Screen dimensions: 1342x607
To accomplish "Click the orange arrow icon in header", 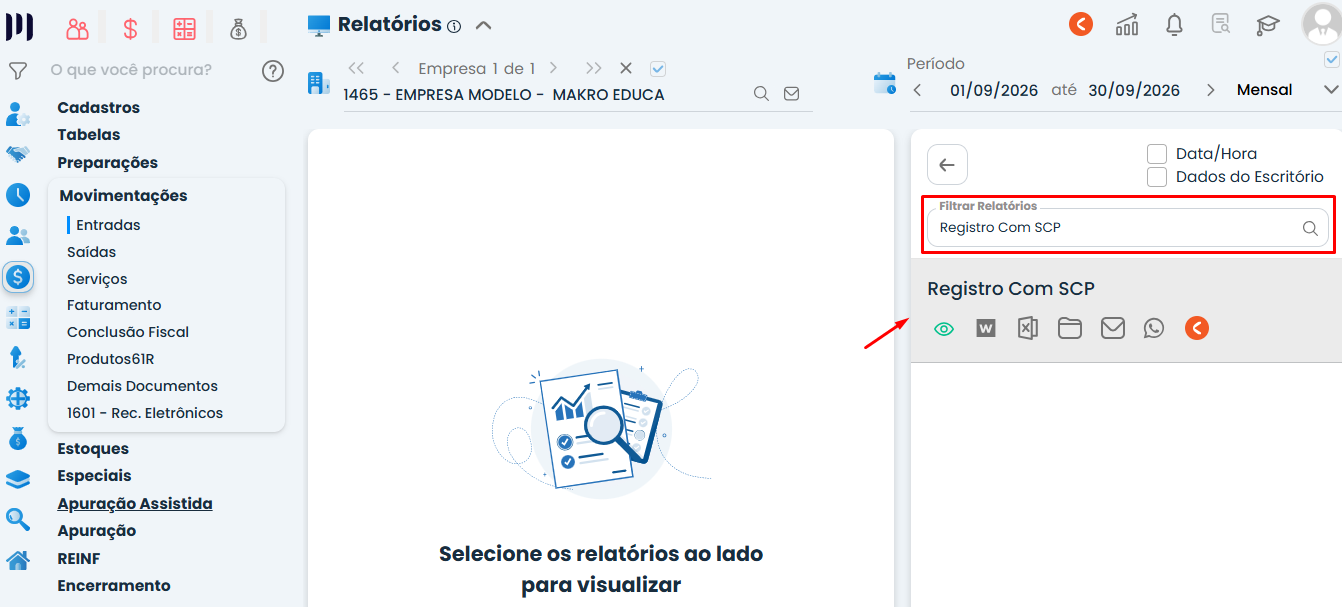I will [1081, 24].
